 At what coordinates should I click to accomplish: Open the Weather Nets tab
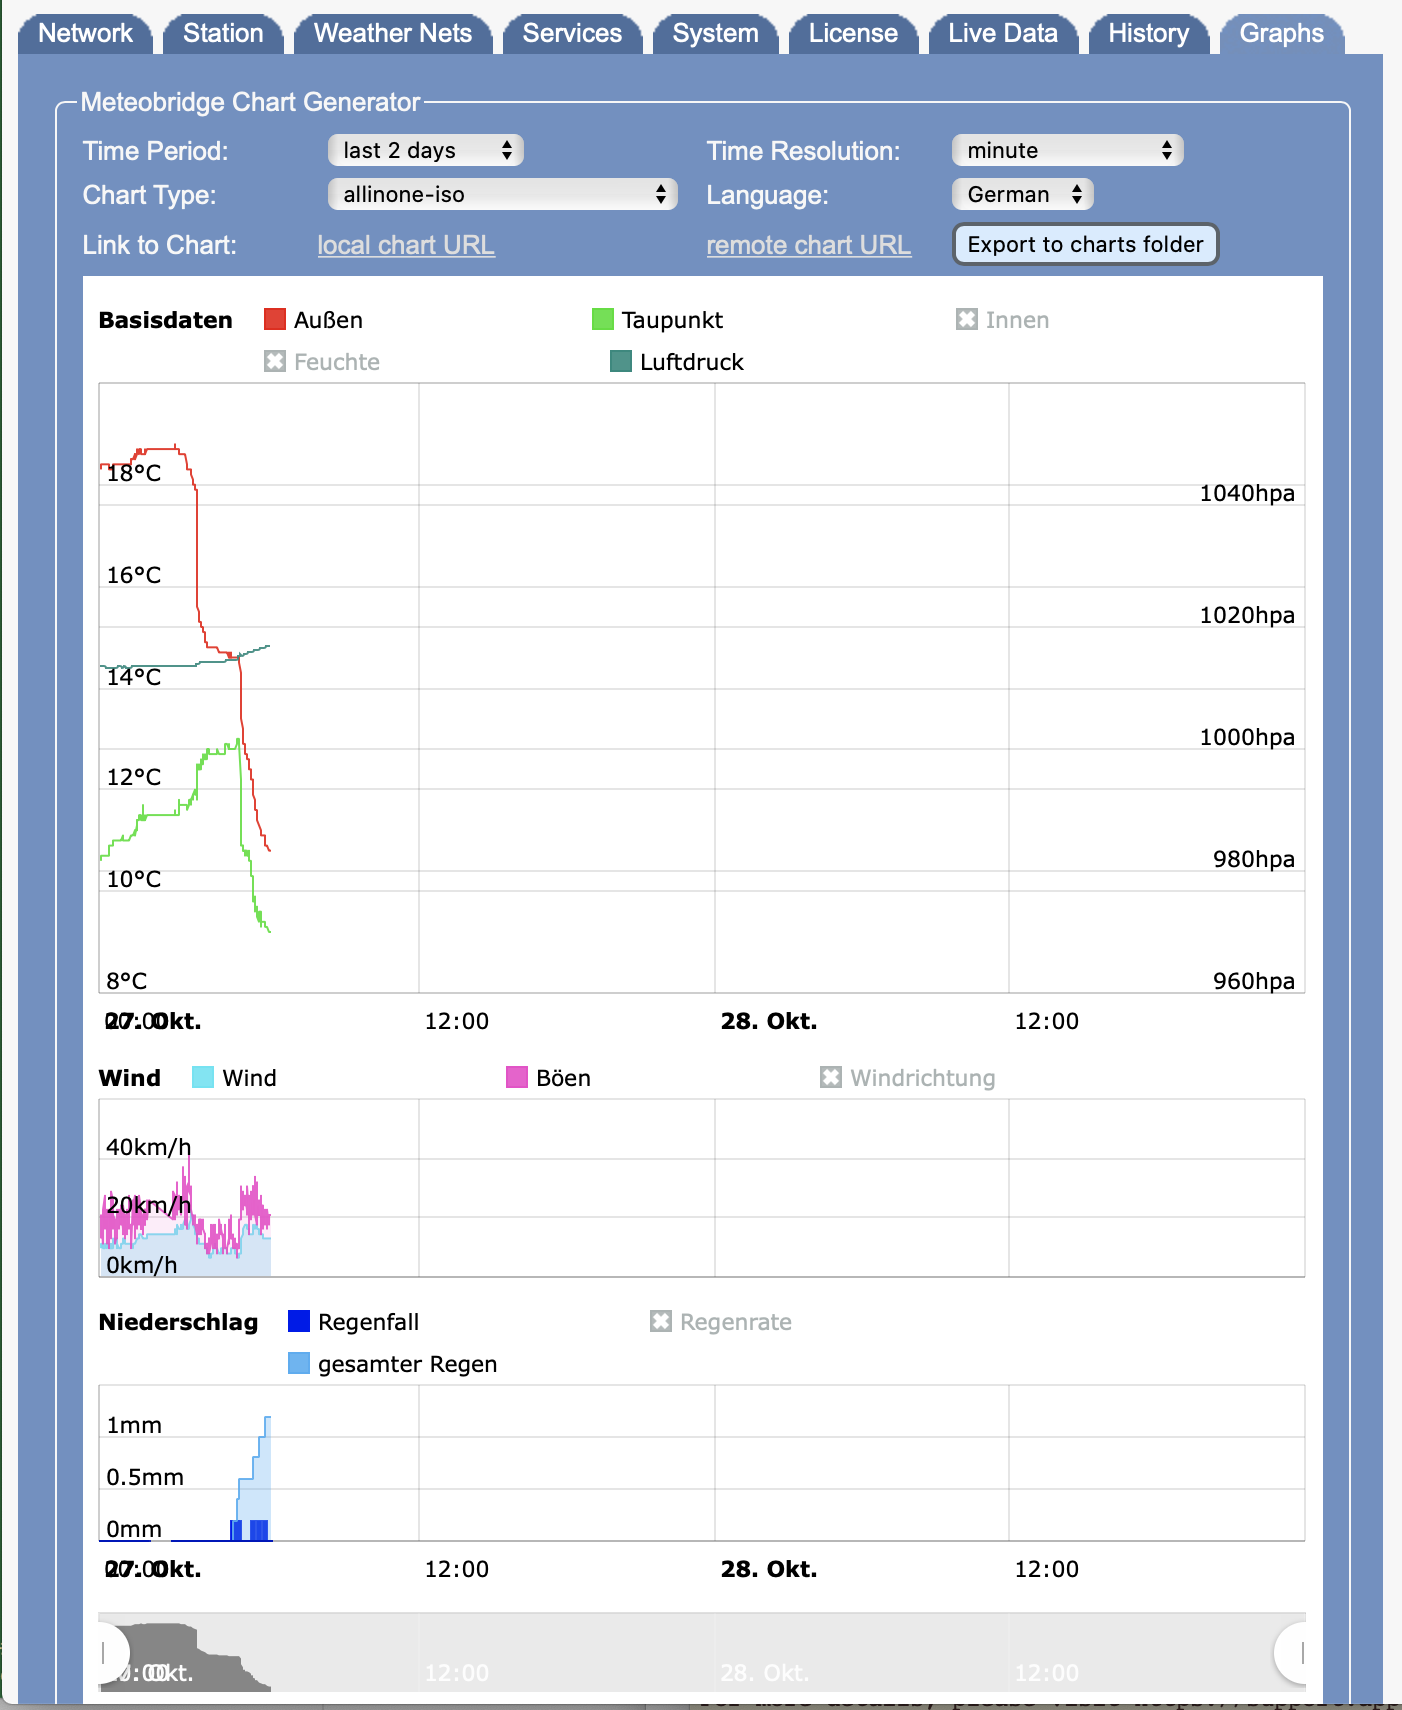(x=392, y=34)
